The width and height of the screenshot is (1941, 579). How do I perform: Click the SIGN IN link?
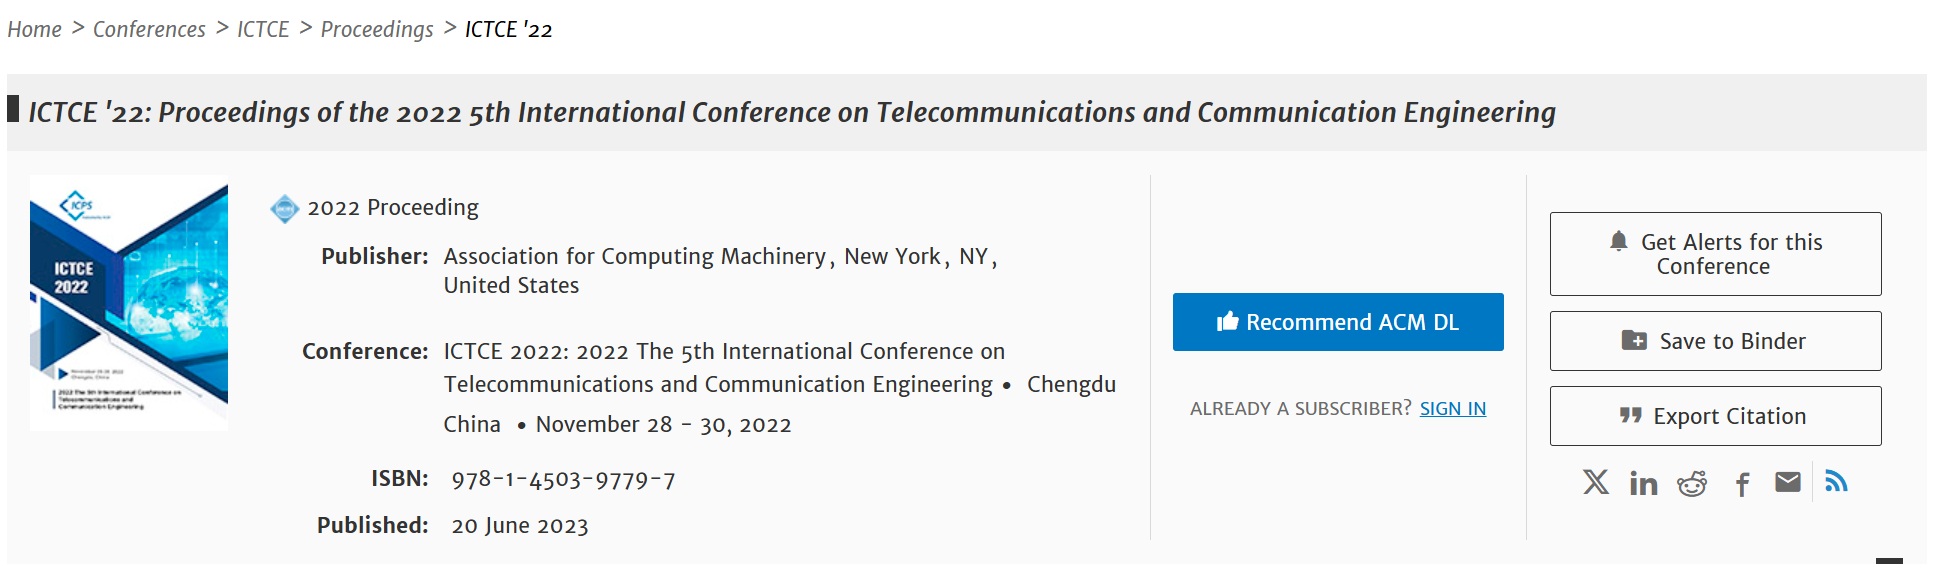[1453, 408]
